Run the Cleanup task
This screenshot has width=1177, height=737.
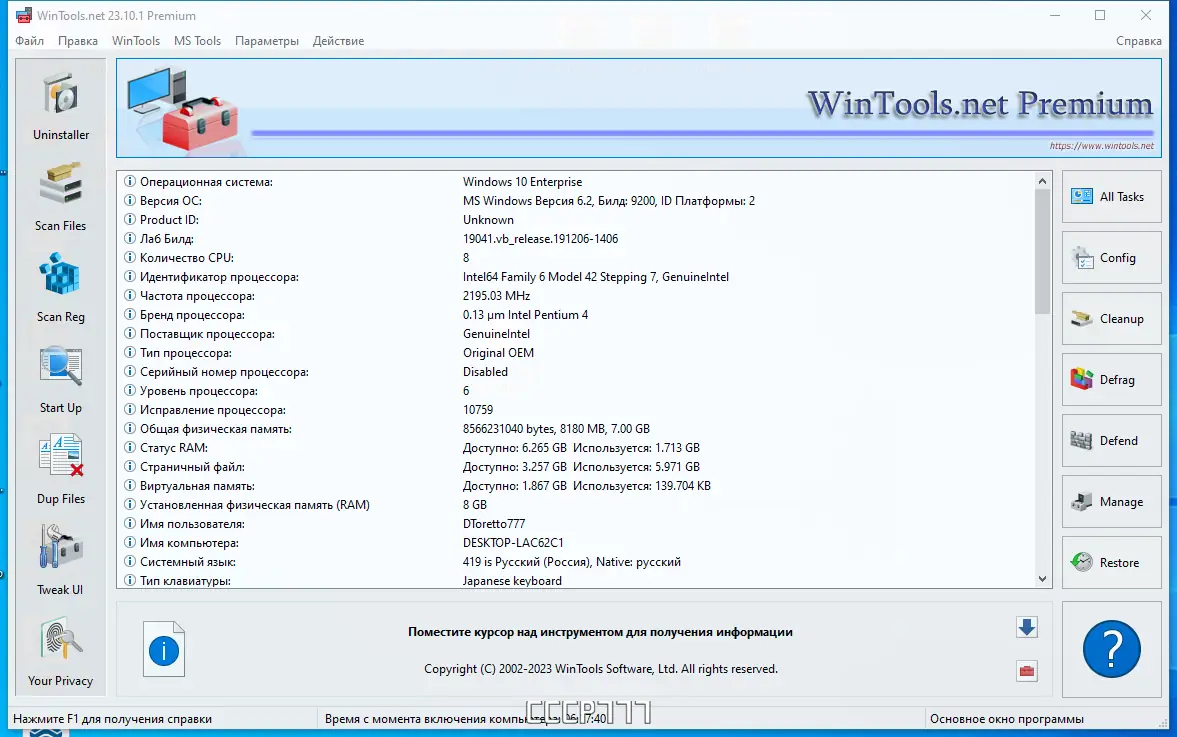pyautogui.click(x=1112, y=318)
